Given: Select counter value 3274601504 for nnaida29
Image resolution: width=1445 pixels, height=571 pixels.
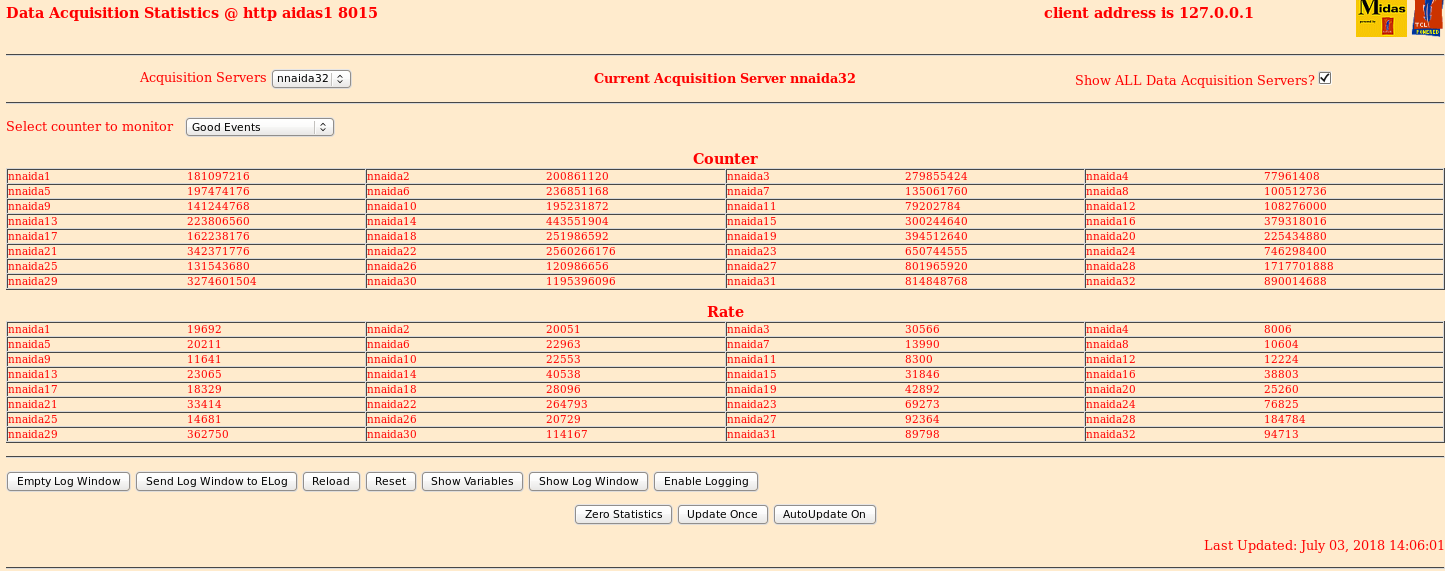Looking at the screenshot, I should point(222,281).
